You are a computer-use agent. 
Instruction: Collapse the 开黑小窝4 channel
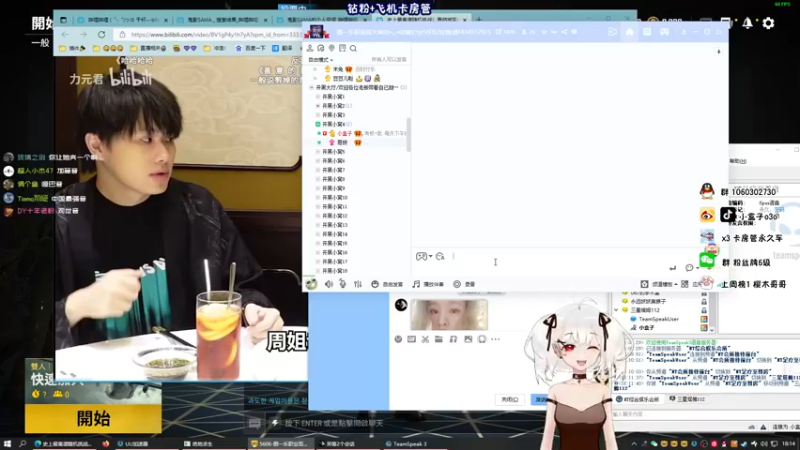click(x=318, y=124)
